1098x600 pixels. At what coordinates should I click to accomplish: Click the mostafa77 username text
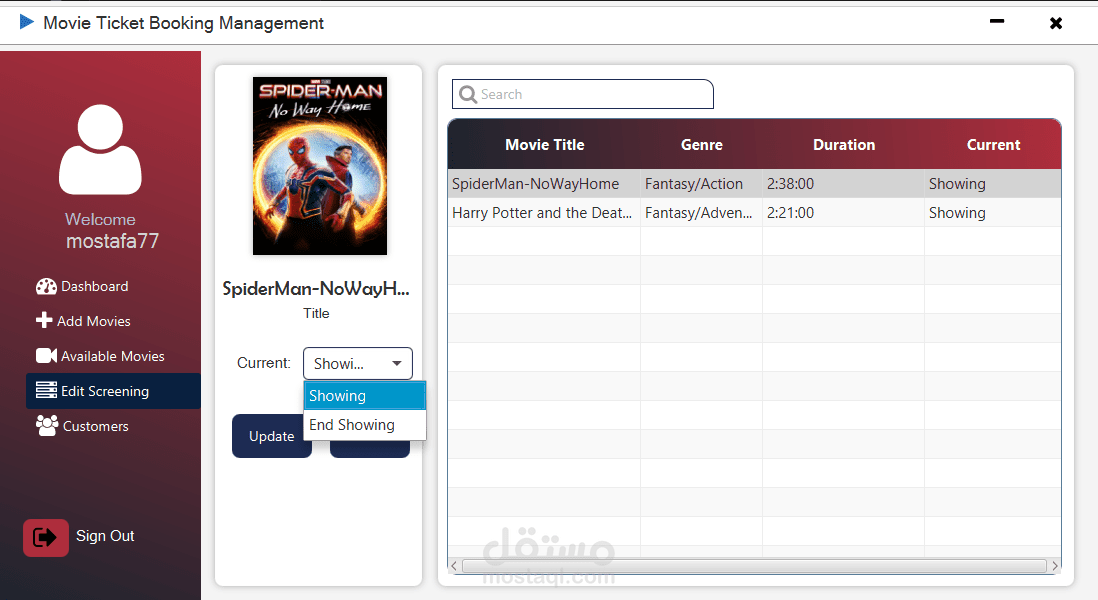point(112,241)
